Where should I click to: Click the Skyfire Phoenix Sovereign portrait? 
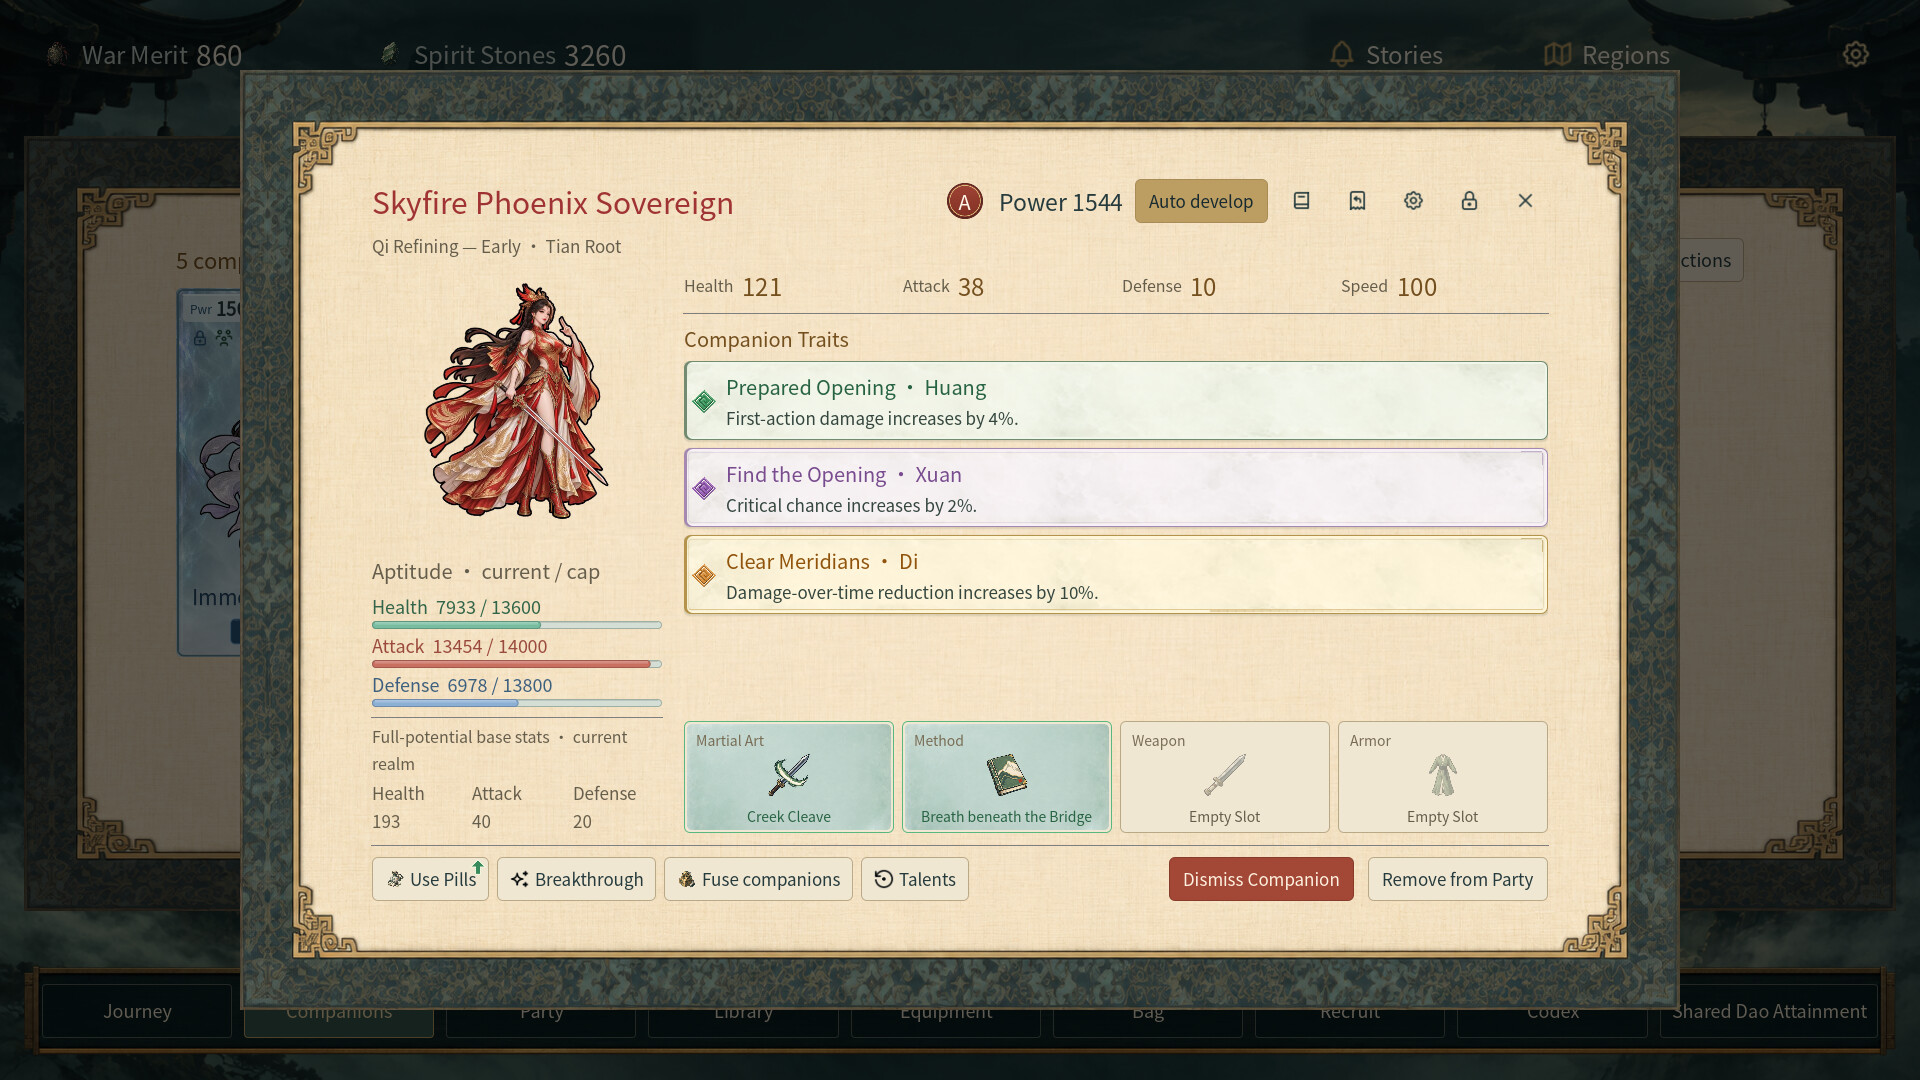pyautogui.click(x=516, y=401)
